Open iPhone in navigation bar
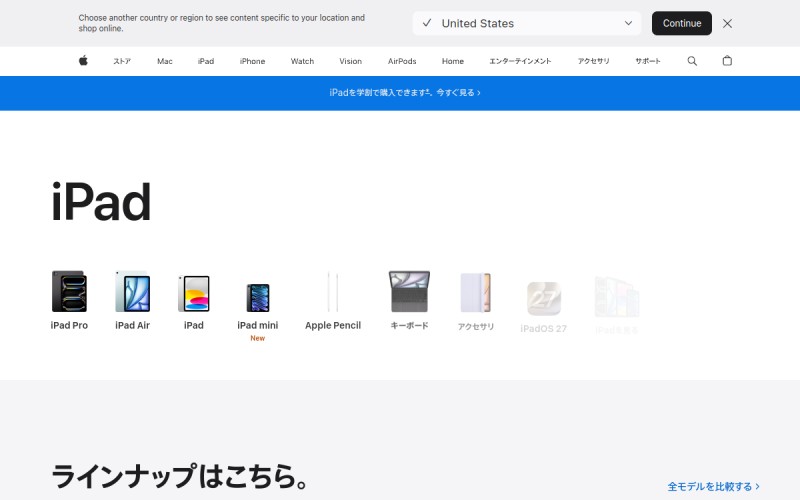Image resolution: width=800 pixels, height=500 pixels. (x=253, y=61)
